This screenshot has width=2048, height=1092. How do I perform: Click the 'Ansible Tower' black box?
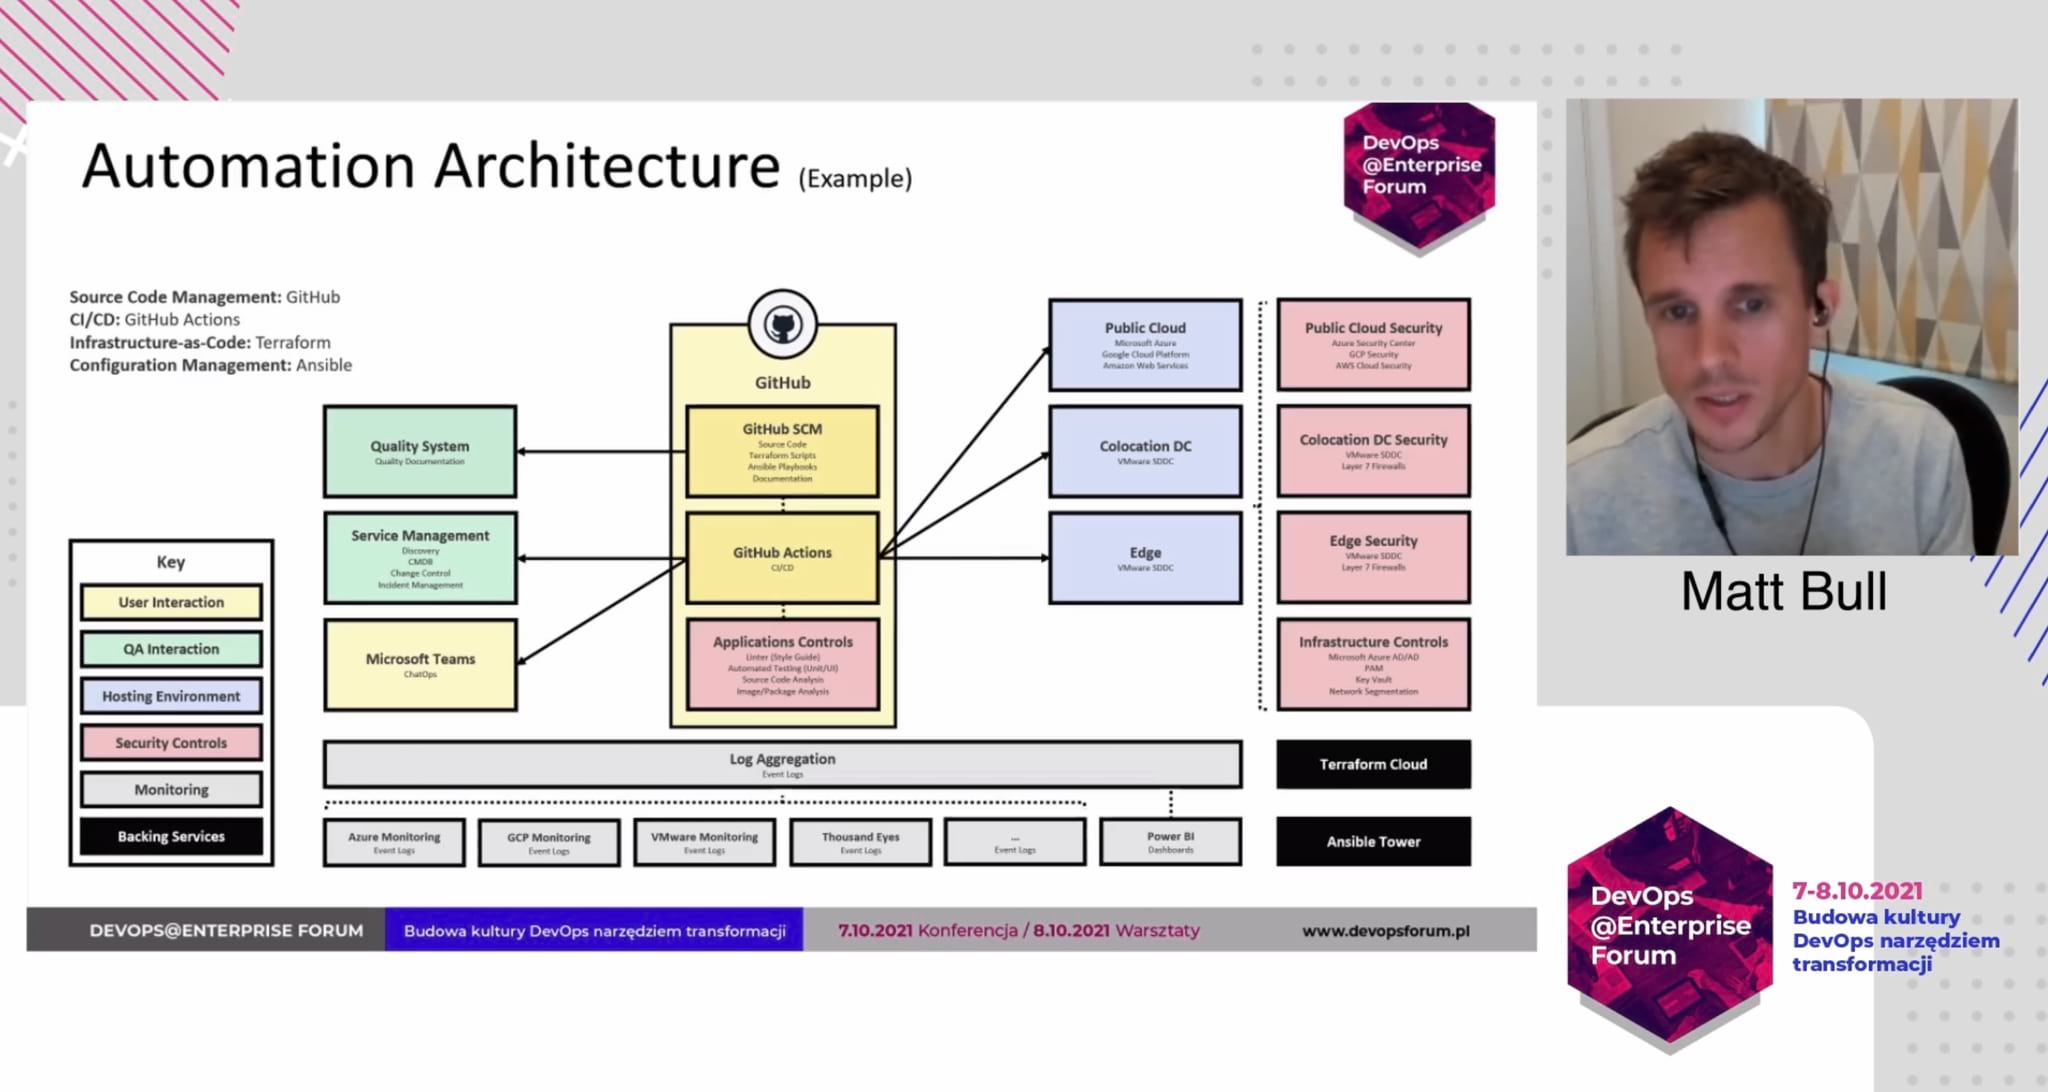1373,842
